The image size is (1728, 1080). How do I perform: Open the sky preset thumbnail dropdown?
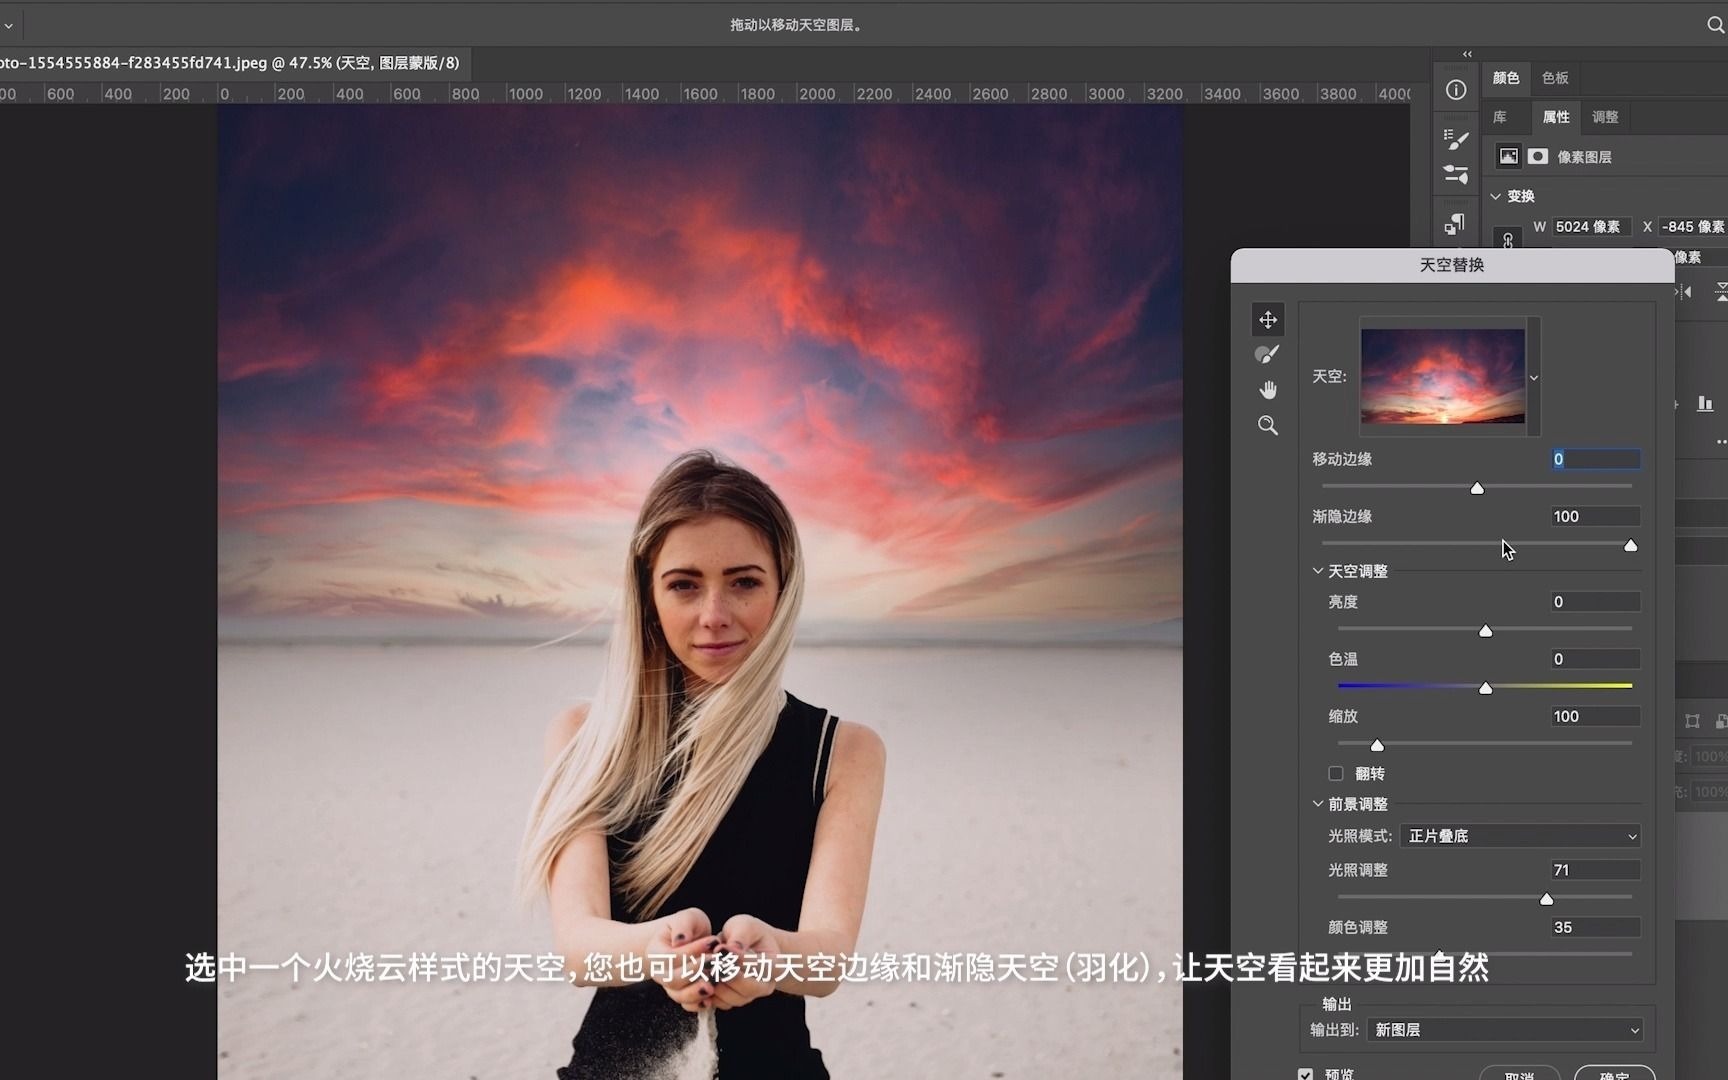[1533, 377]
